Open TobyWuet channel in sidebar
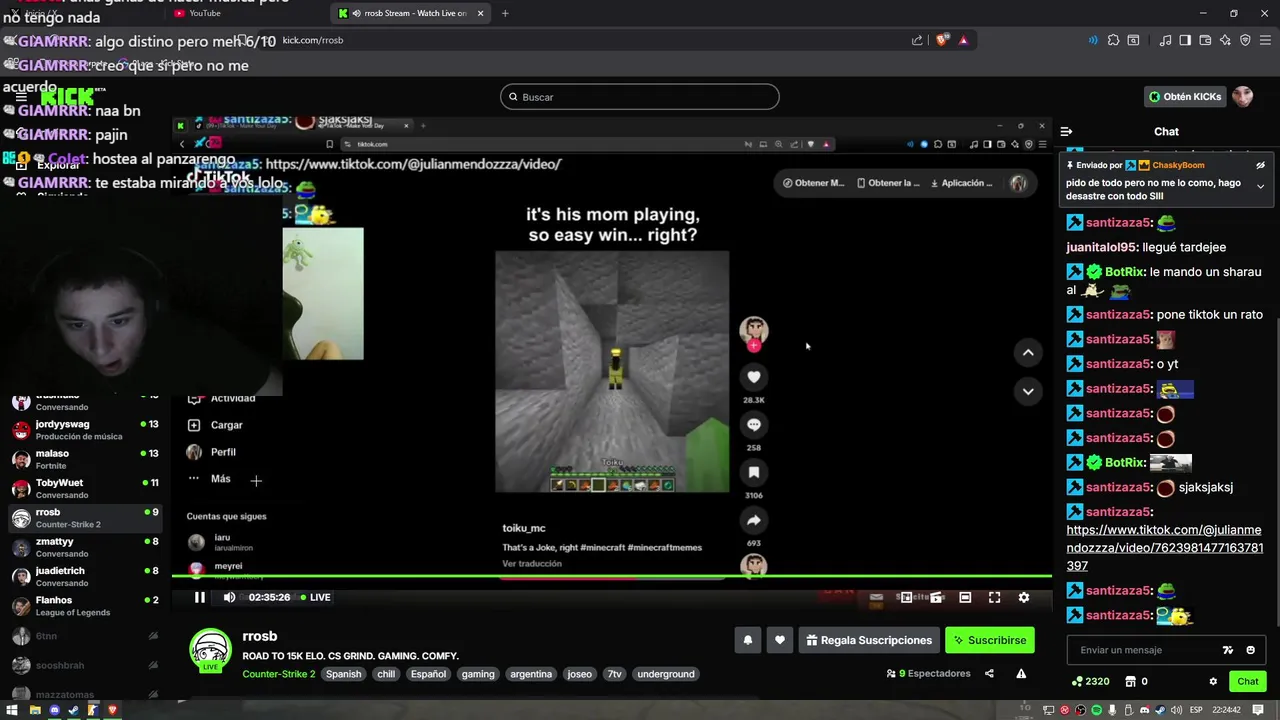The image size is (1280, 720). (x=84, y=488)
